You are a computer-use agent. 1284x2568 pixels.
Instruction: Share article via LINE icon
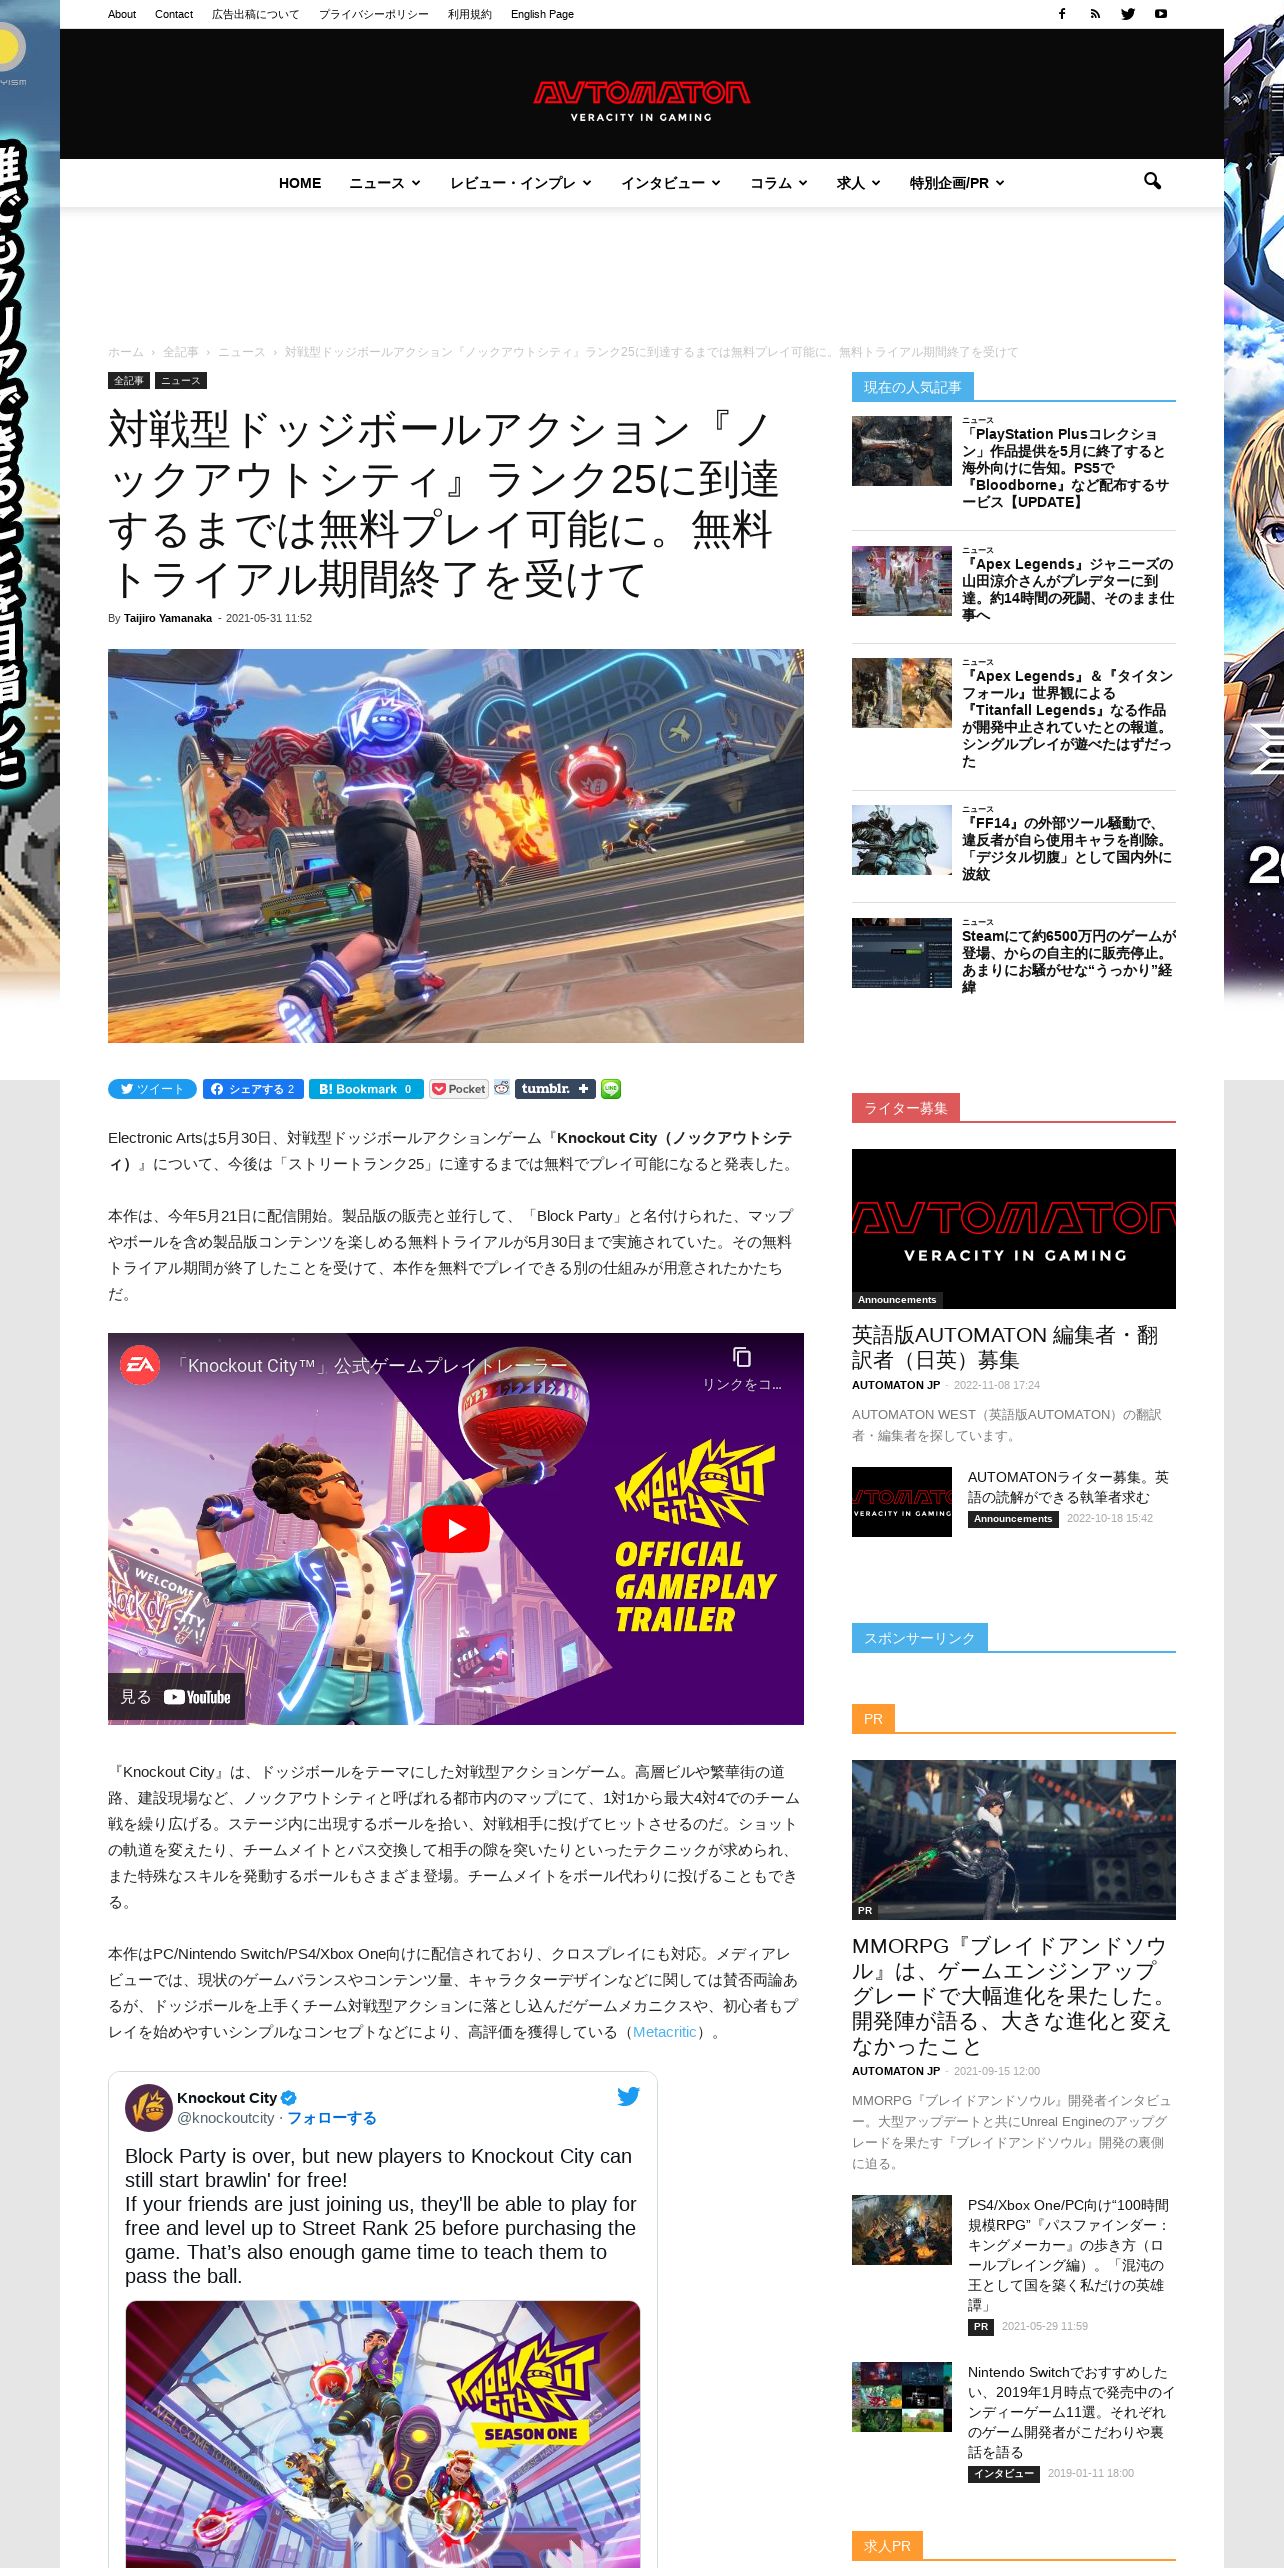click(611, 1089)
